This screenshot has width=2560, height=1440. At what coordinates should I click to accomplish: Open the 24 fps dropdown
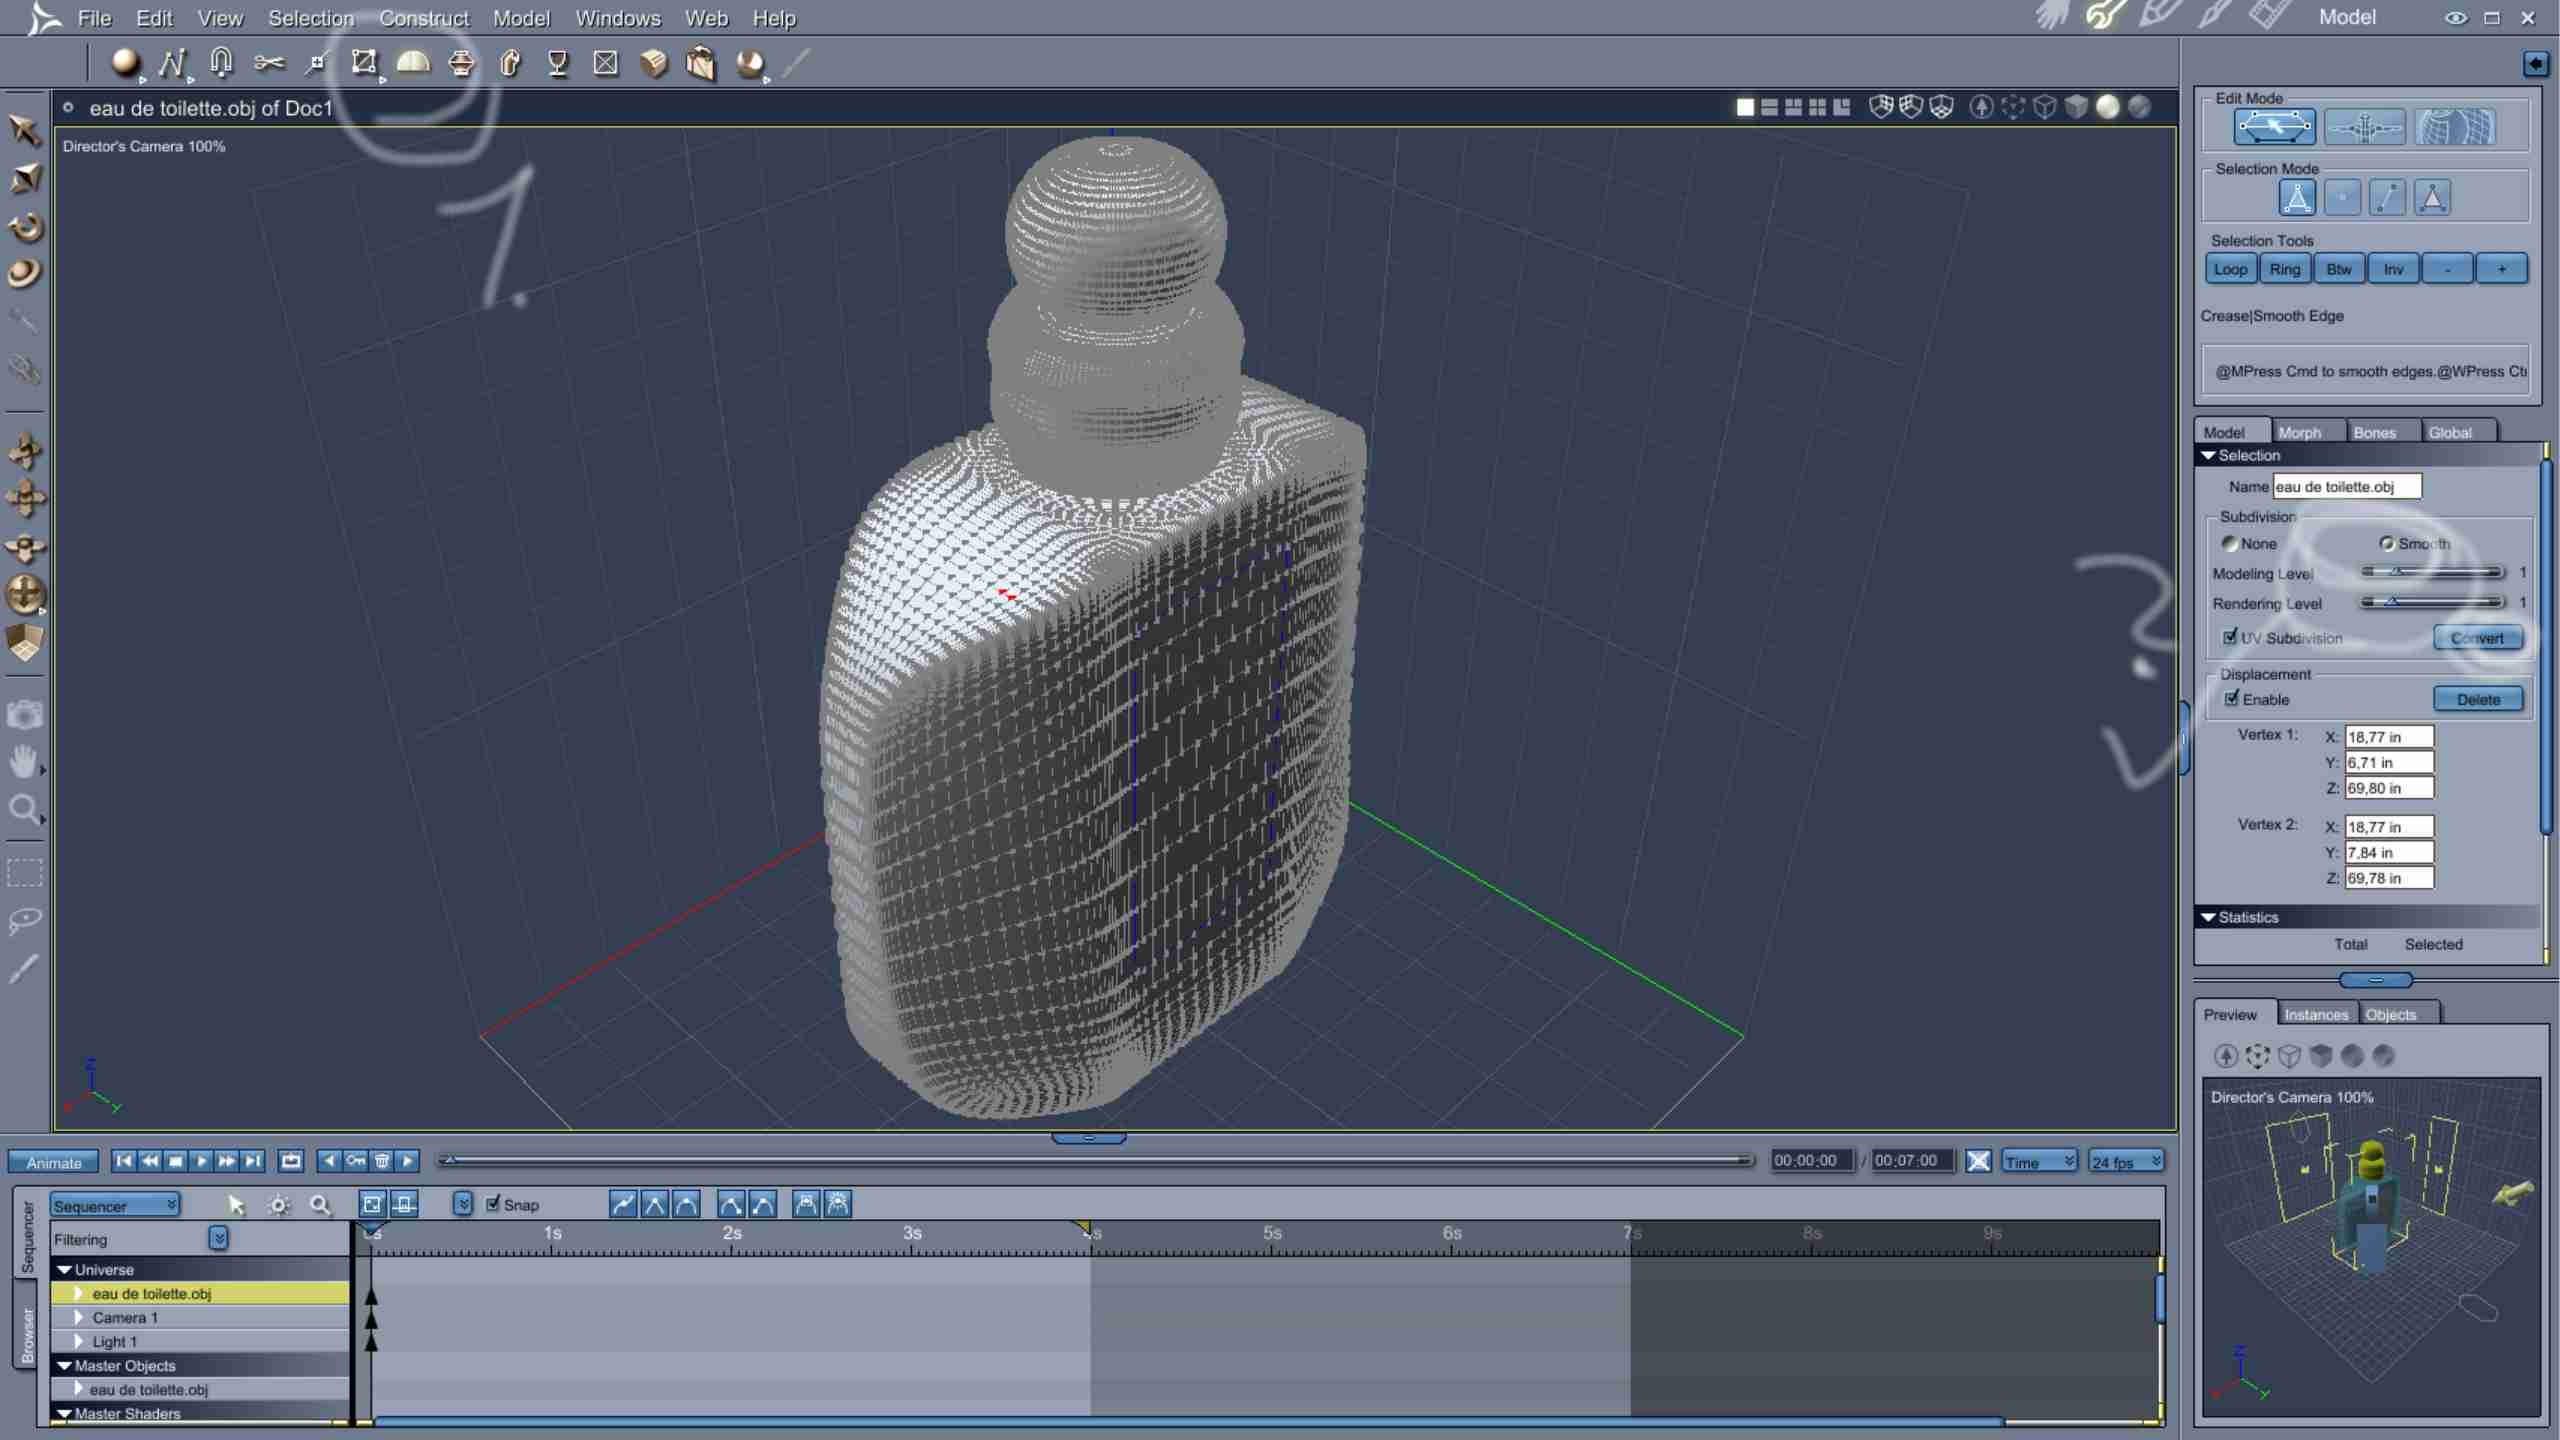coord(2126,1161)
